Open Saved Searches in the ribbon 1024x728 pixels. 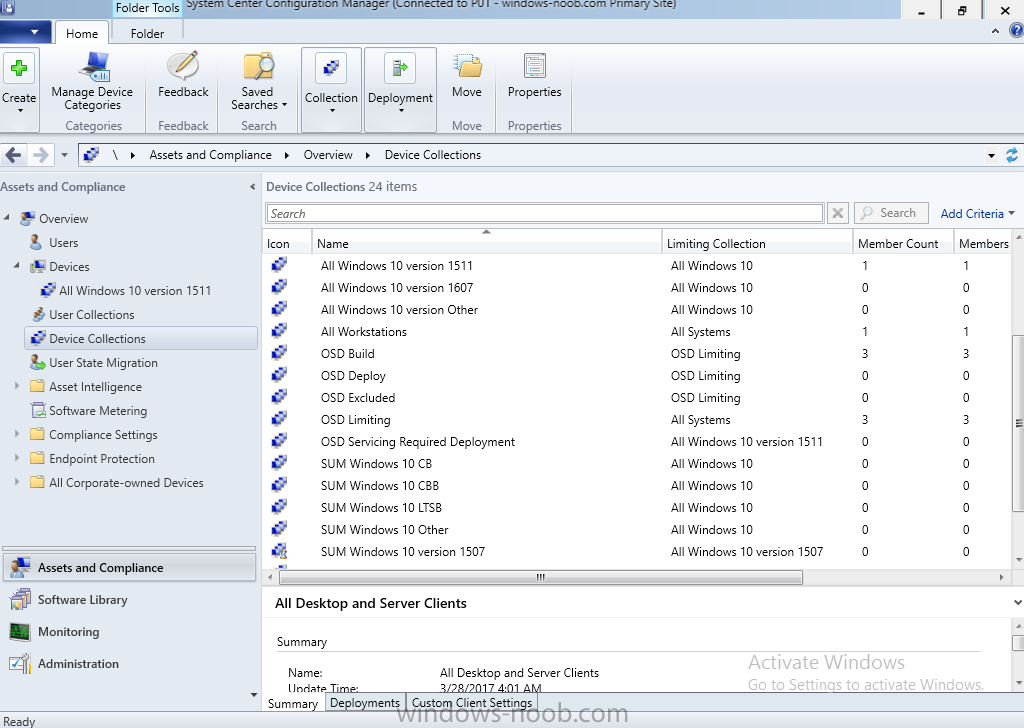pos(259,82)
